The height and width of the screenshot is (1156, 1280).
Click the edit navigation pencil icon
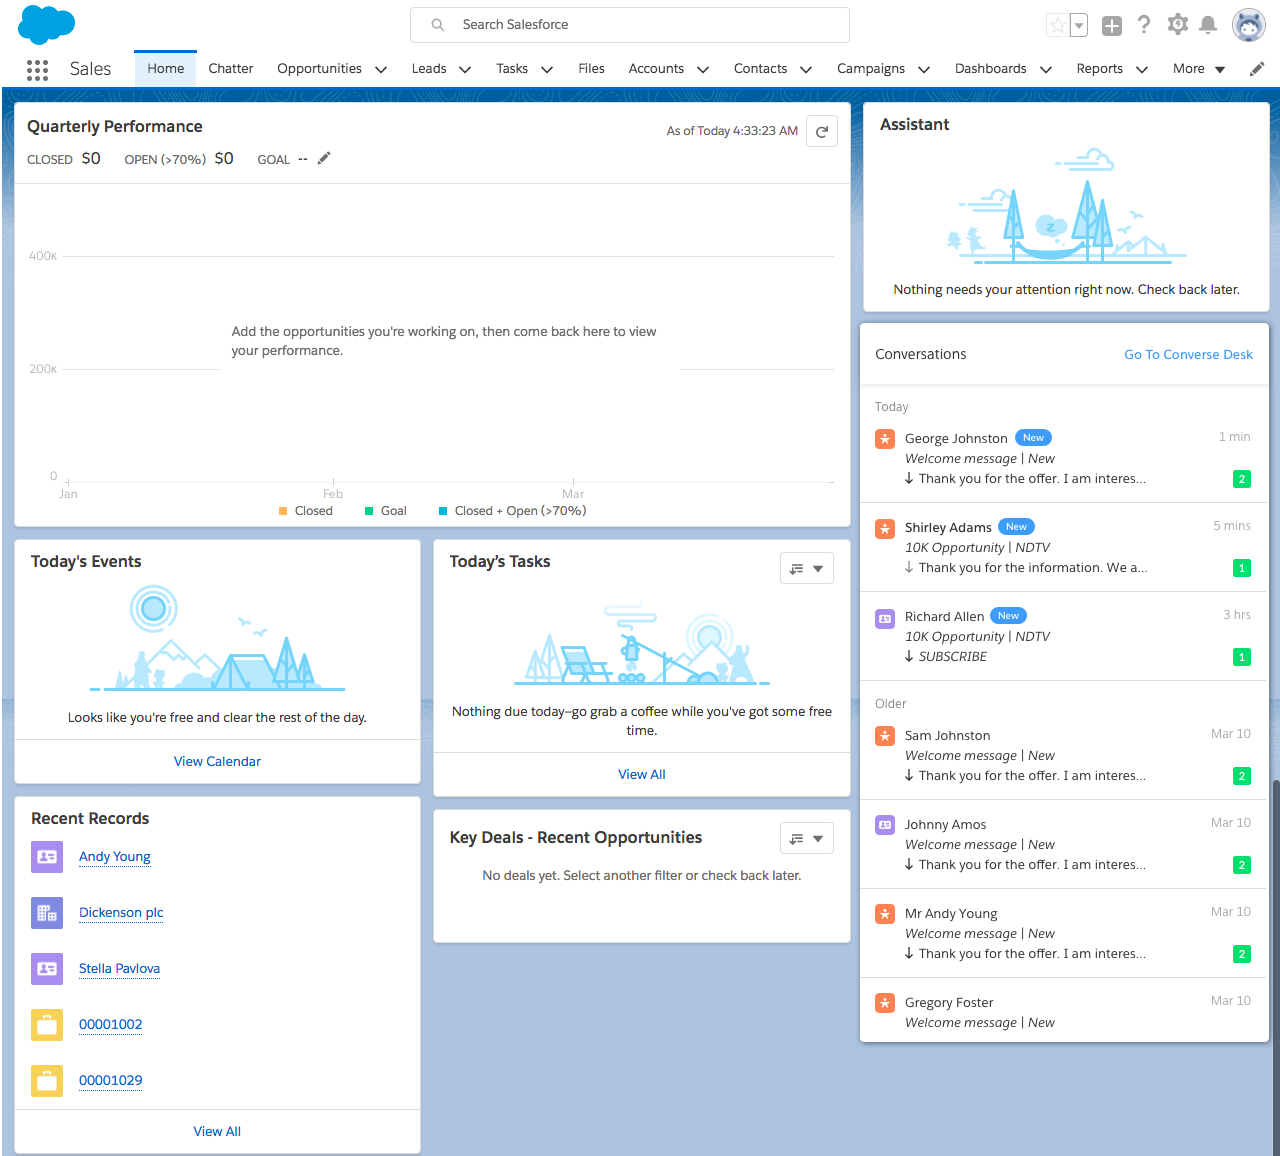(x=1257, y=69)
